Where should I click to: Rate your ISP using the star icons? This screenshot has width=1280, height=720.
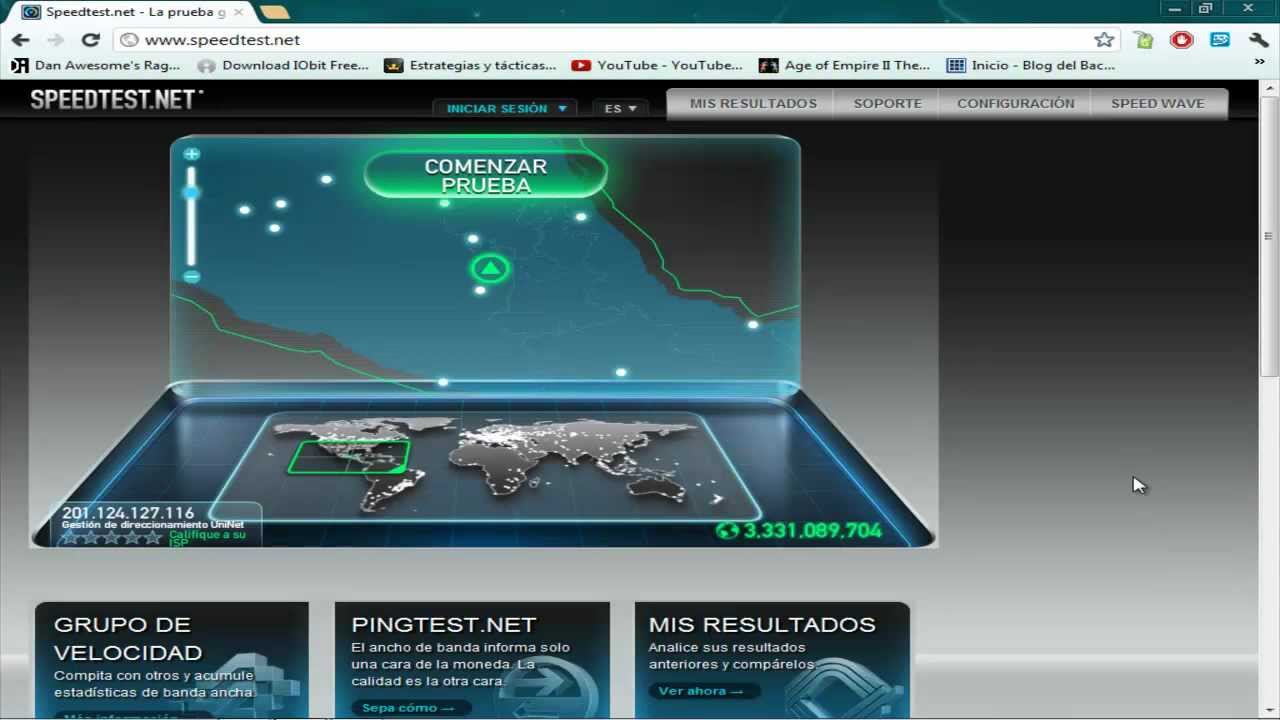coord(112,537)
